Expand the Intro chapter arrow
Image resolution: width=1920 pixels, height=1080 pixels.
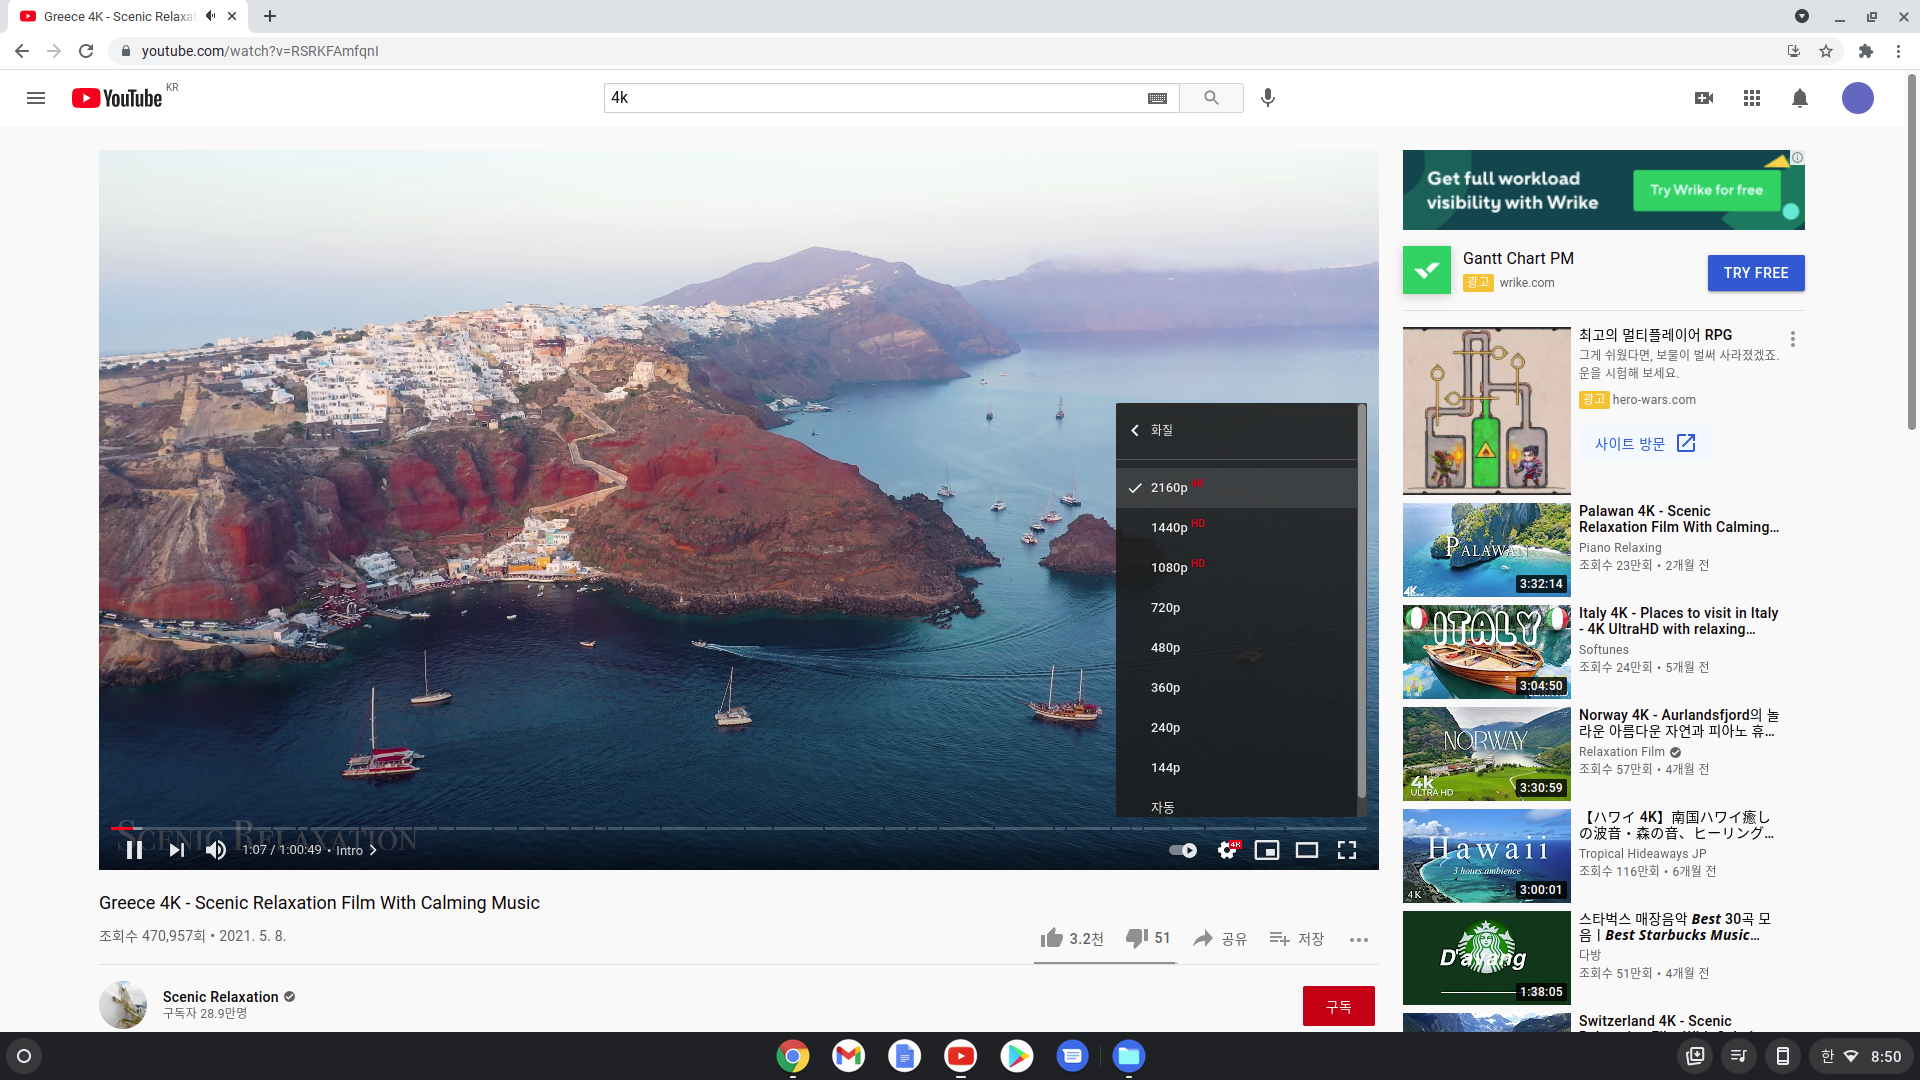click(x=373, y=850)
